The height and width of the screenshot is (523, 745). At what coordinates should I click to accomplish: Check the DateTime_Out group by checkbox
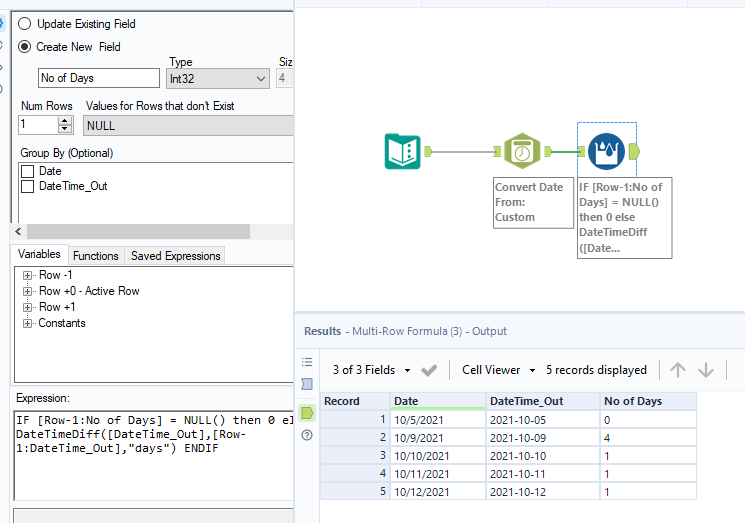[28, 186]
